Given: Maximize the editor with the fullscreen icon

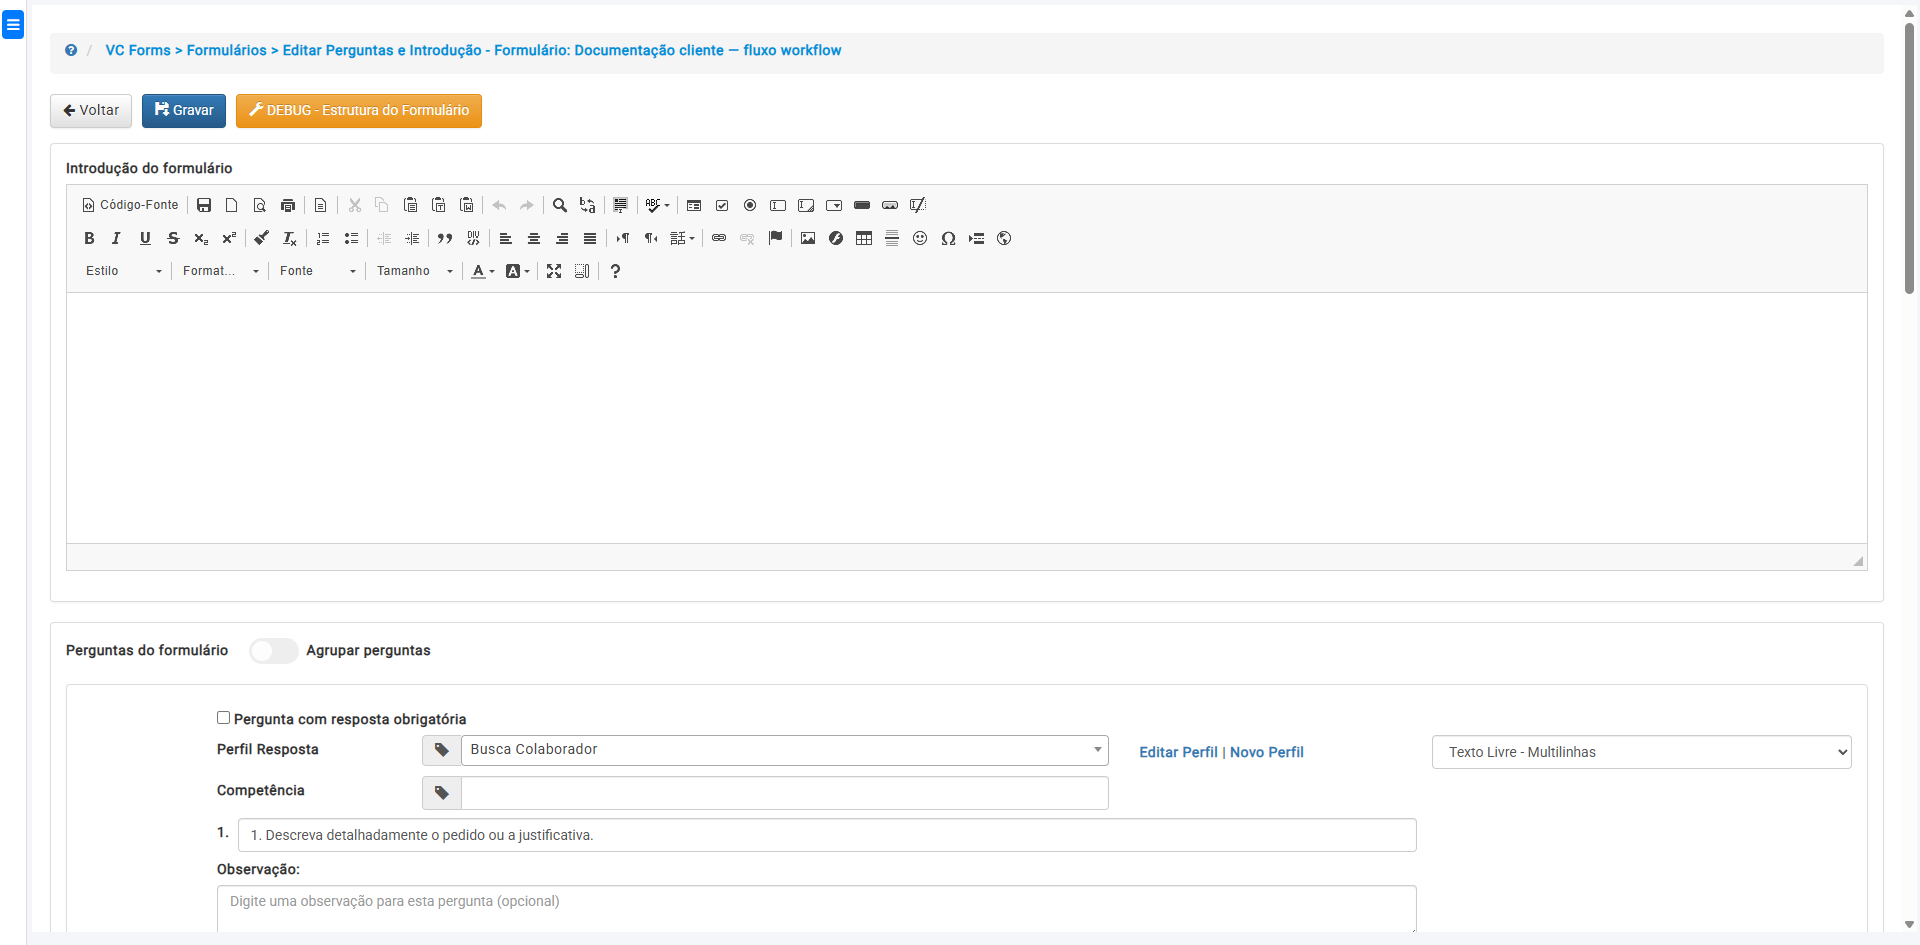Looking at the screenshot, I should click(554, 271).
